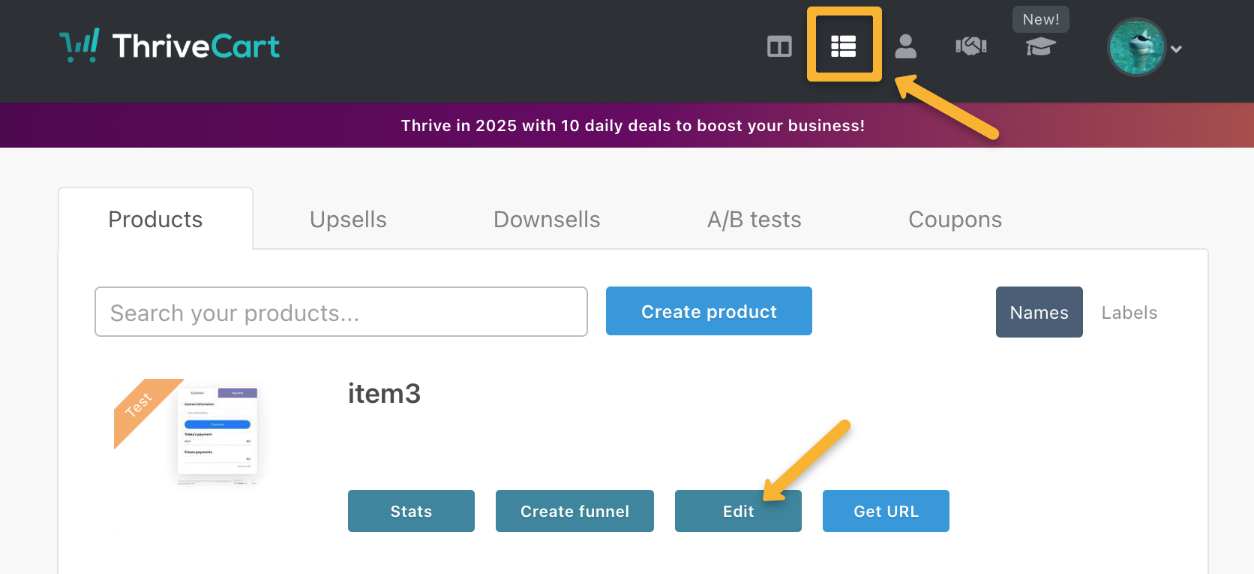Click the profile avatar picture
The width and height of the screenshot is (1254, 574).
1136,47
